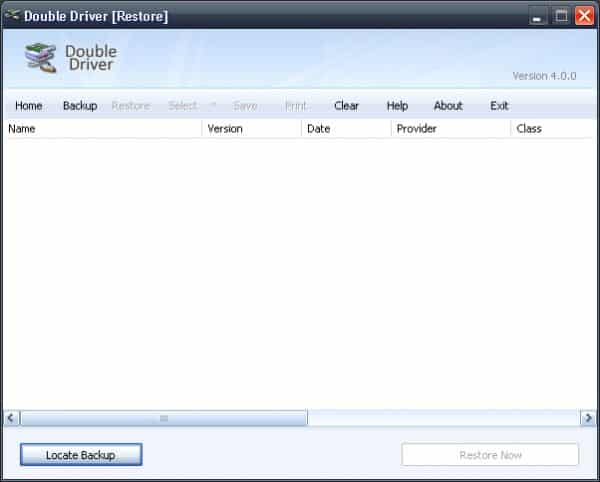
Task: Close the Double Driver window
Action: [x=584, y=16]
